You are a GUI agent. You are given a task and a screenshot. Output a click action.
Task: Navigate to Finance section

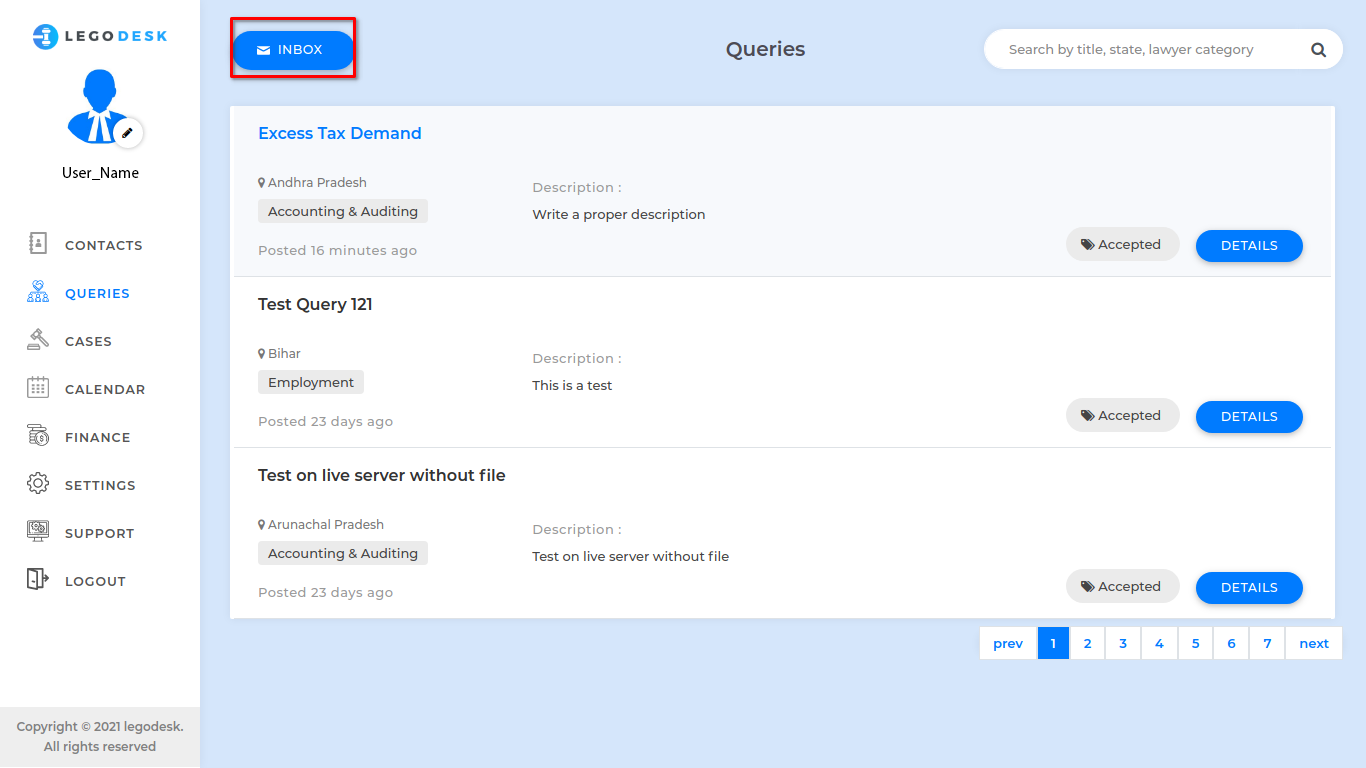click(98, 437)
